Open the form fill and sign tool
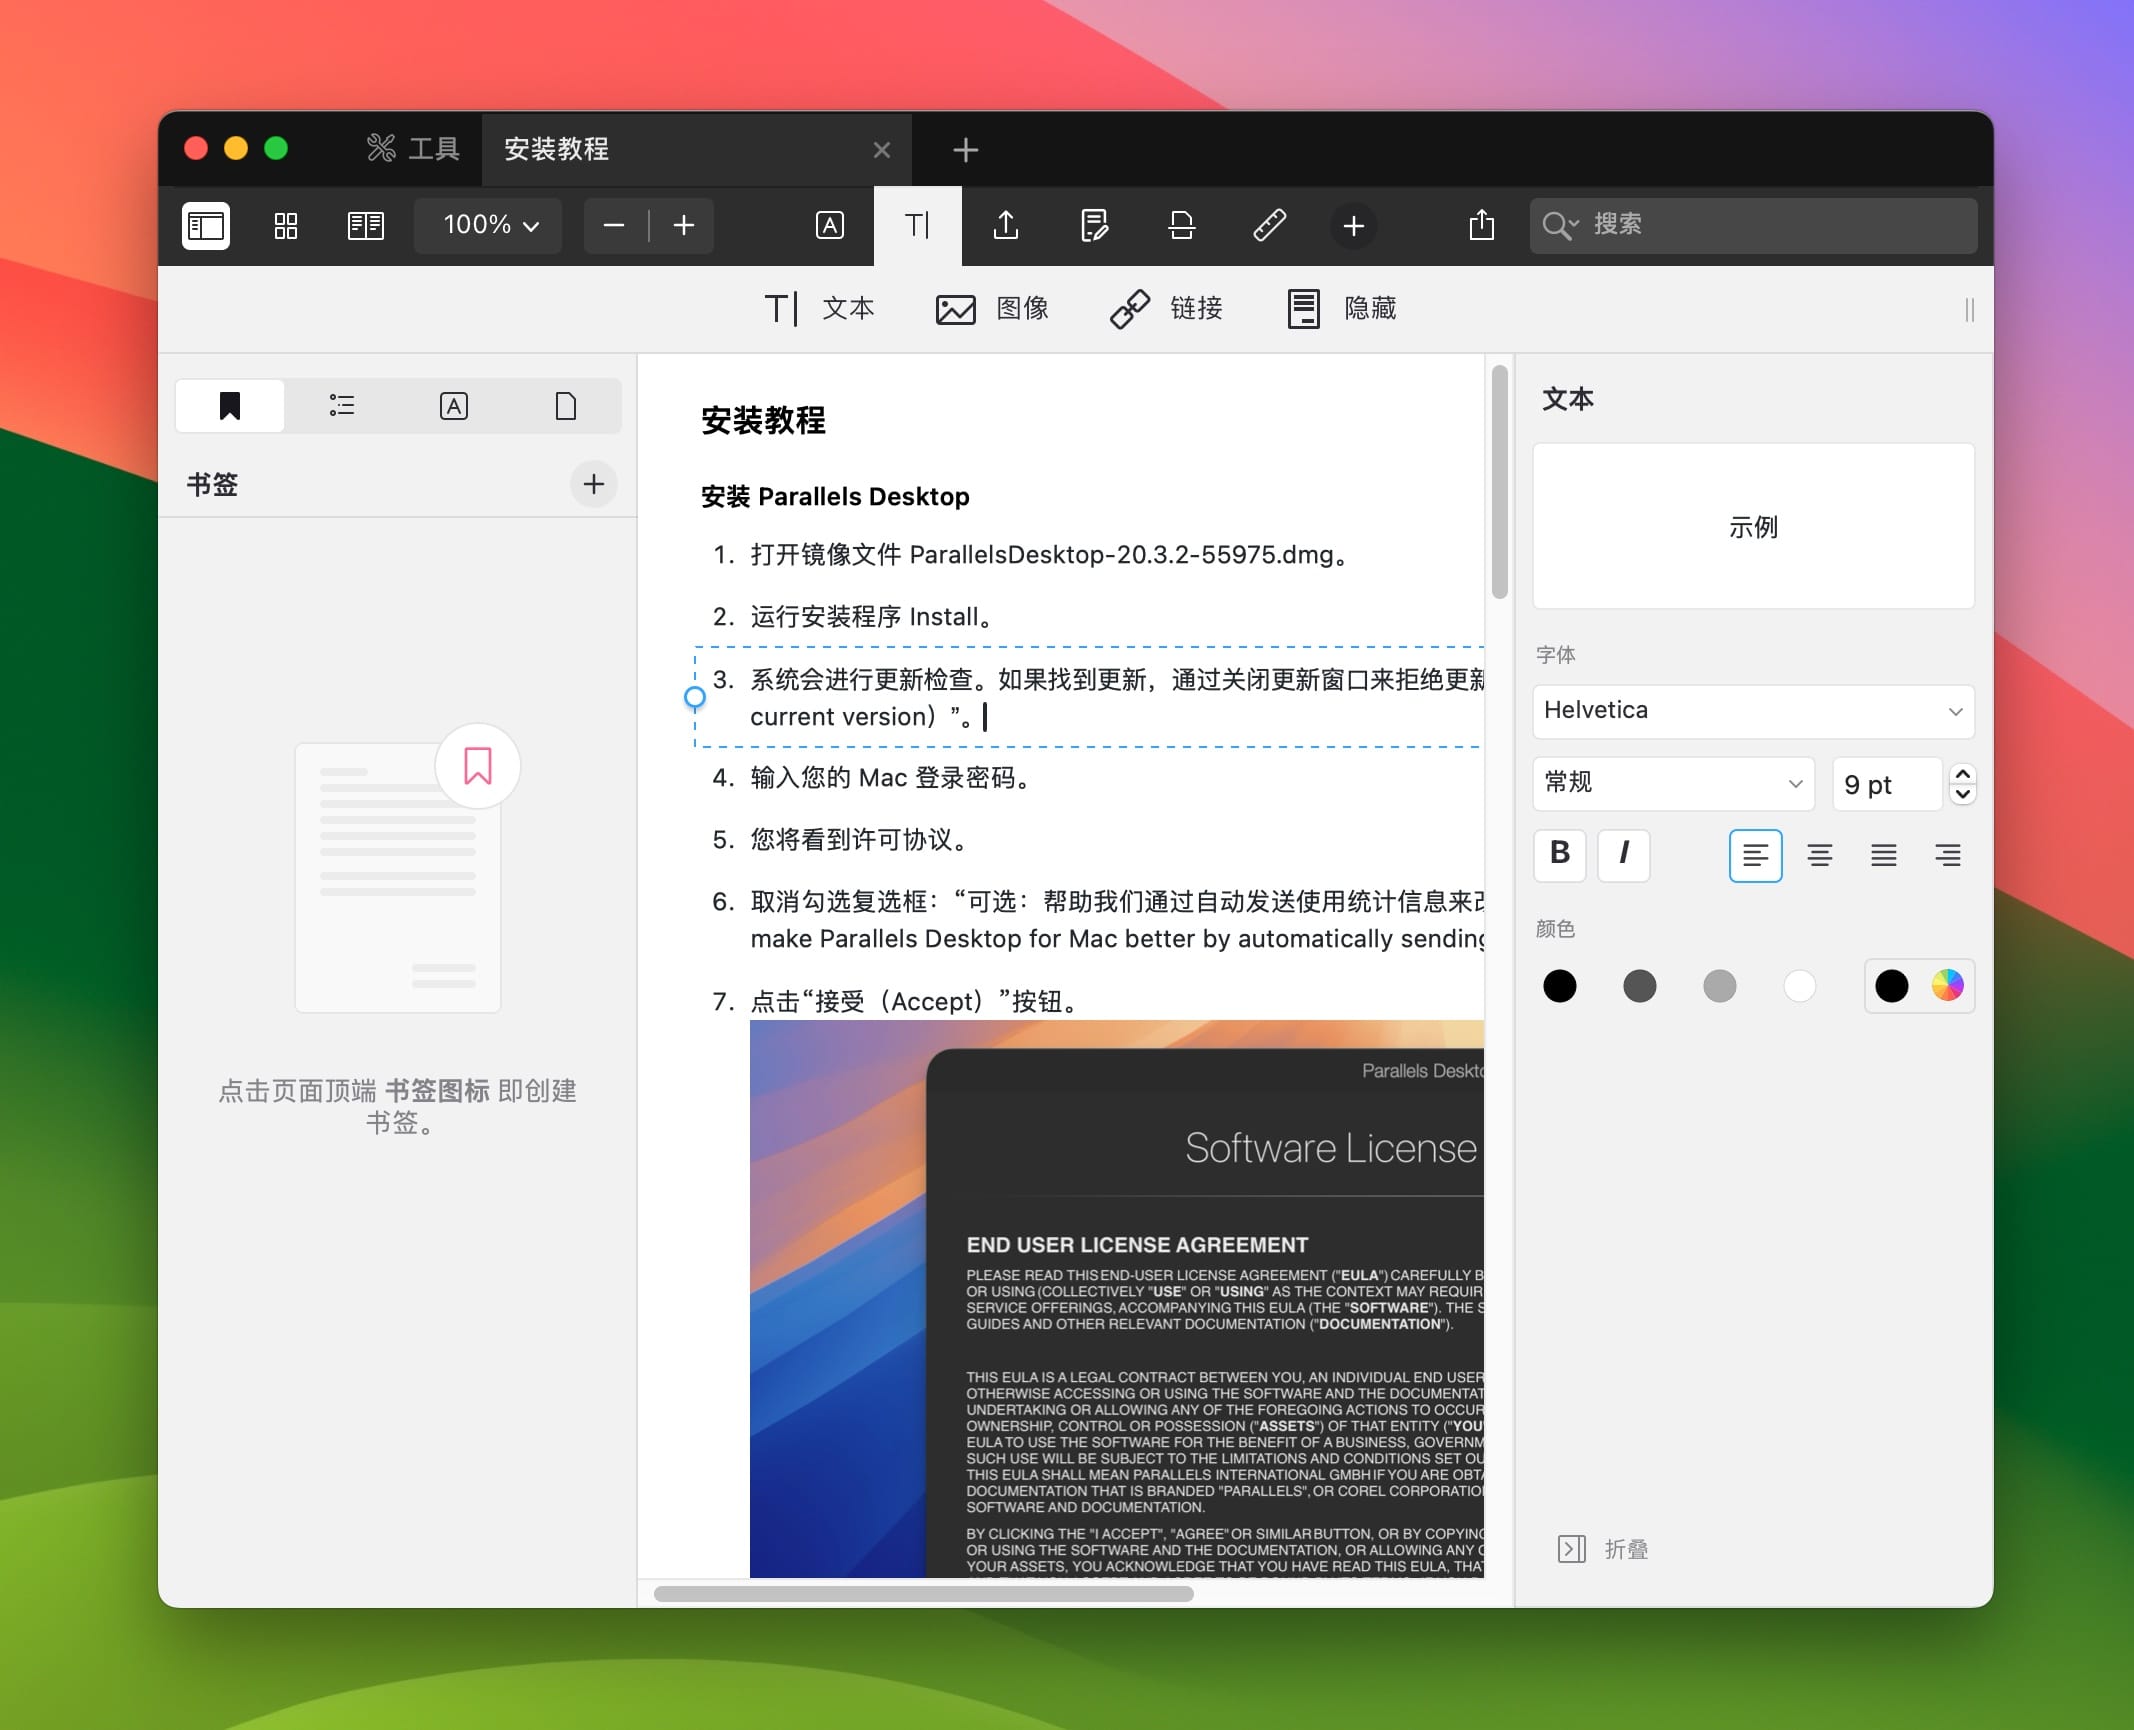The height and width of the screenshot is (1730, 2134). [1094, 225]
